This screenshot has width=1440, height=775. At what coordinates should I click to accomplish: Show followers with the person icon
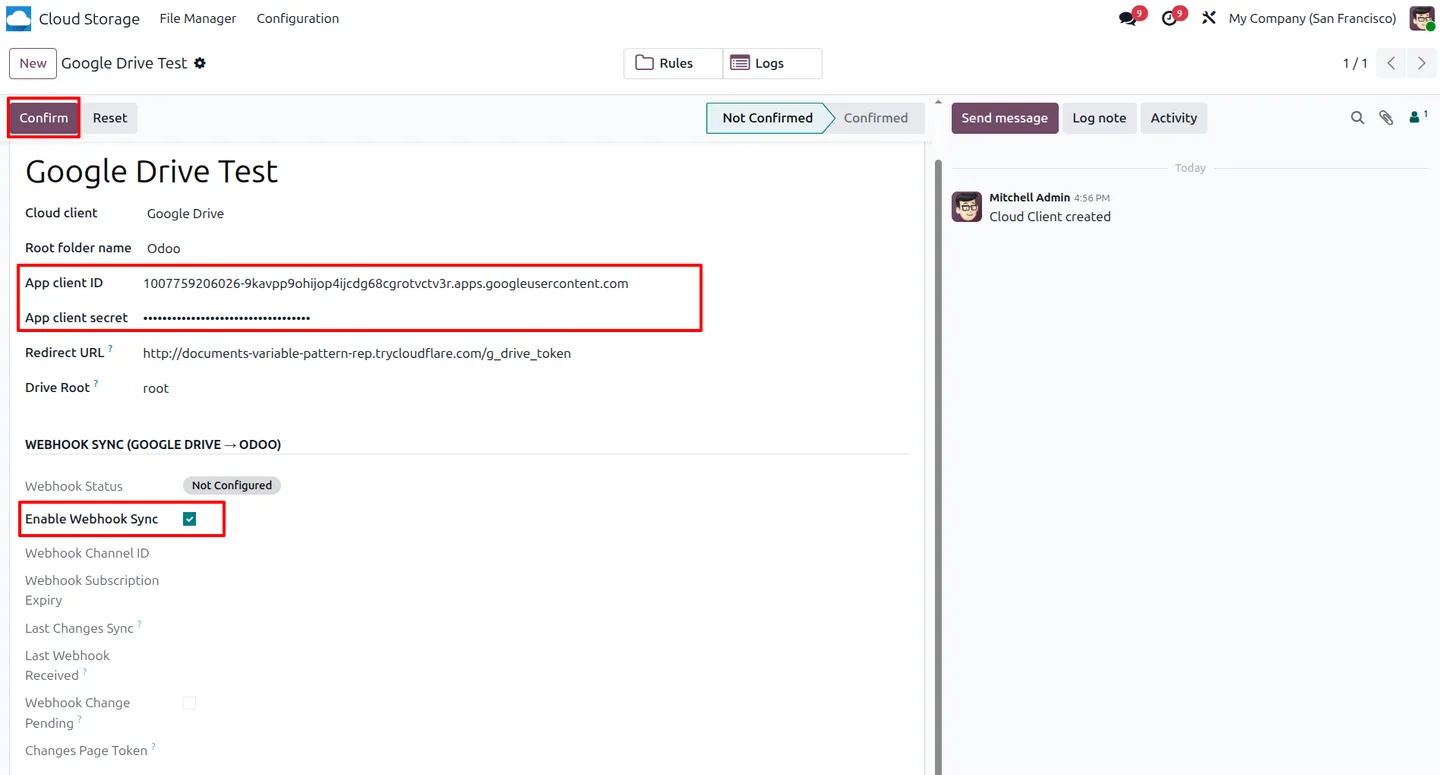tap(1417, 117)
